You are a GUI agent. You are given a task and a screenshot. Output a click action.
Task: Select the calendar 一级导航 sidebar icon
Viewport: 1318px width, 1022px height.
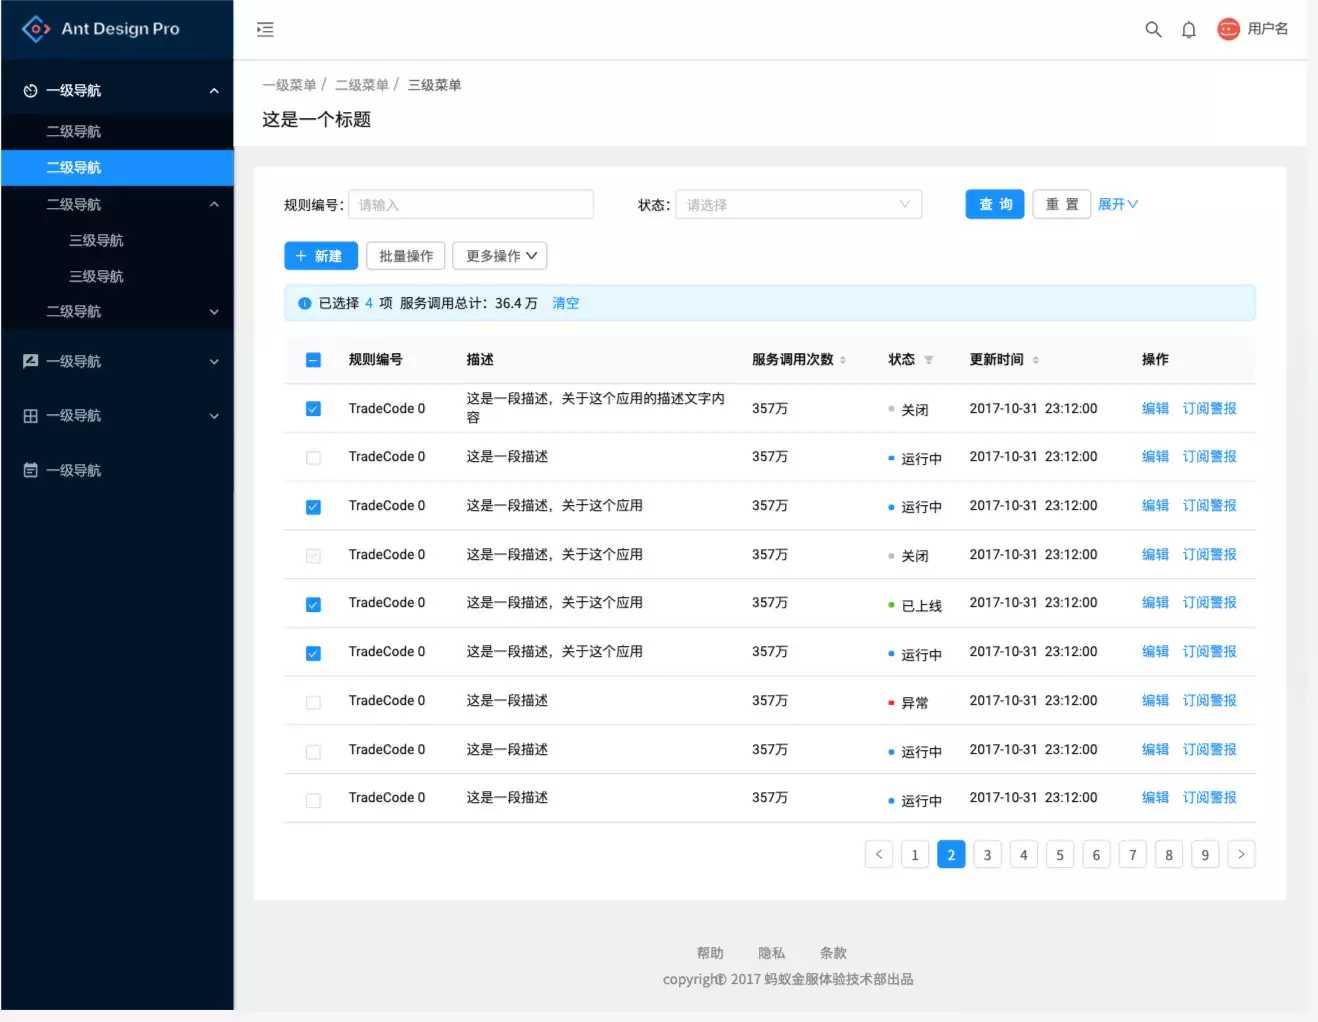click(x=31, y=470)
